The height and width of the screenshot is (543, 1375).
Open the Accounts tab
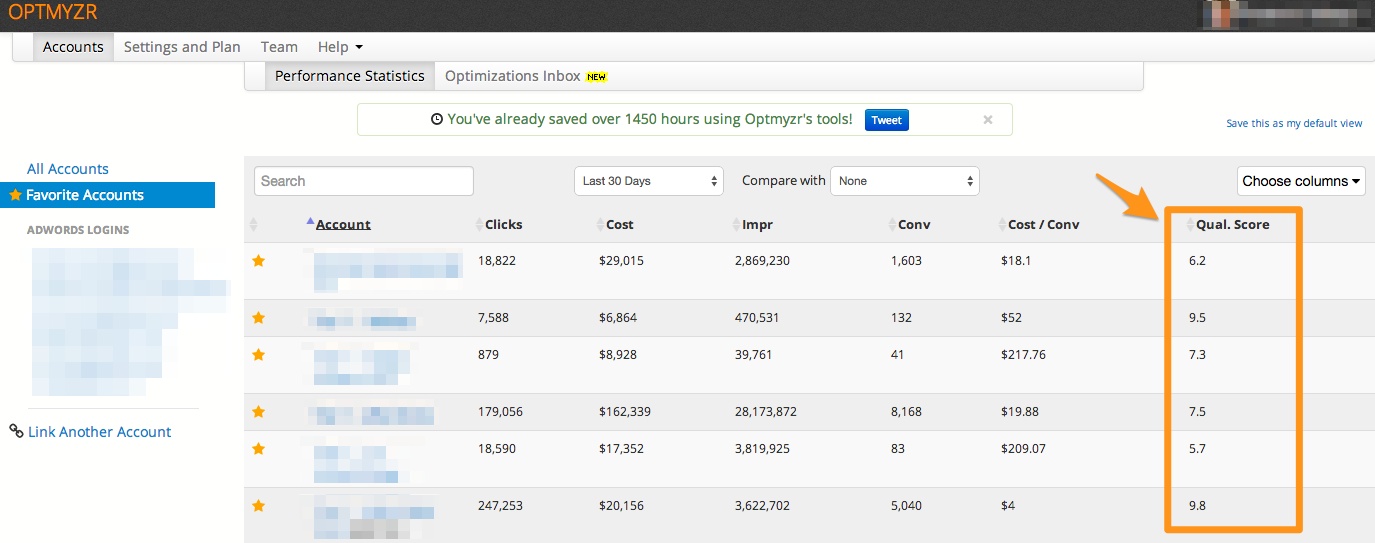(x=73, y=47)
